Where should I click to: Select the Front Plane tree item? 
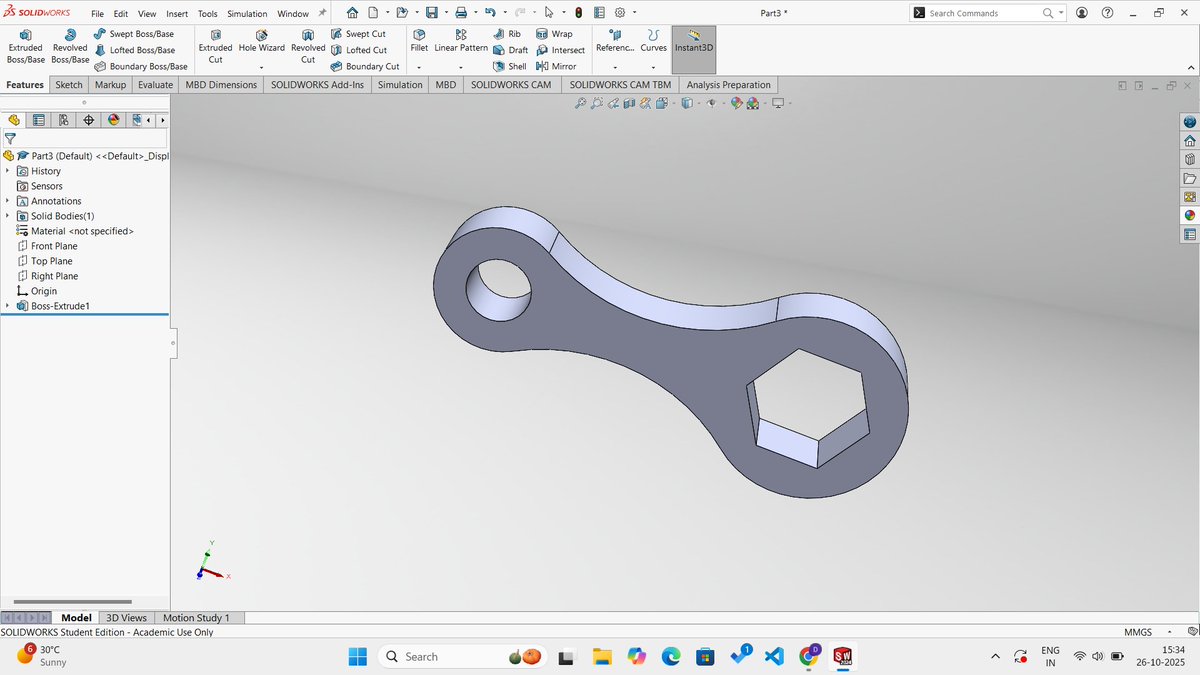(46, 246)
